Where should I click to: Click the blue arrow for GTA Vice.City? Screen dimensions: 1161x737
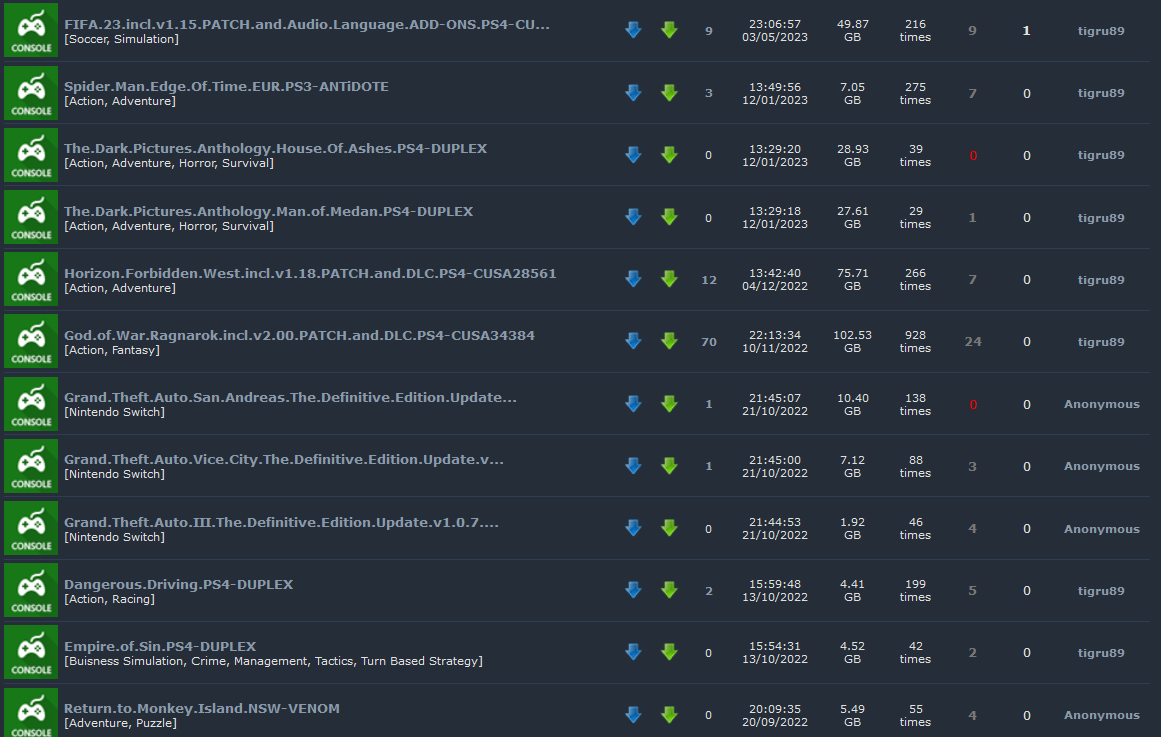point(633,465)
